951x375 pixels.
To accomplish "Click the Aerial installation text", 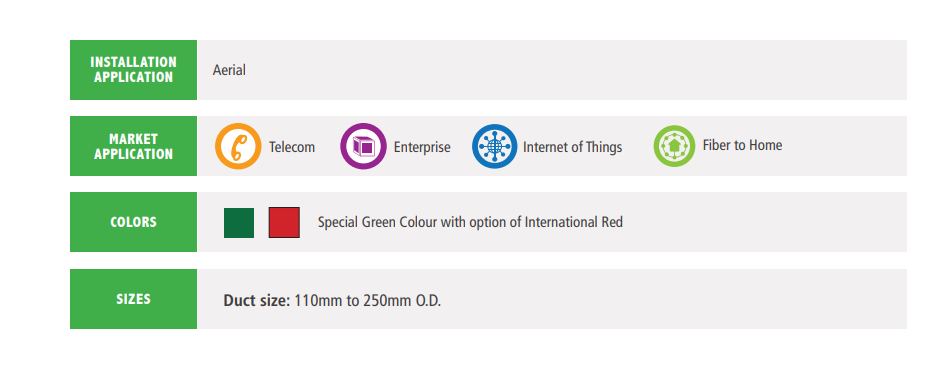I will (x=229, y=70).
